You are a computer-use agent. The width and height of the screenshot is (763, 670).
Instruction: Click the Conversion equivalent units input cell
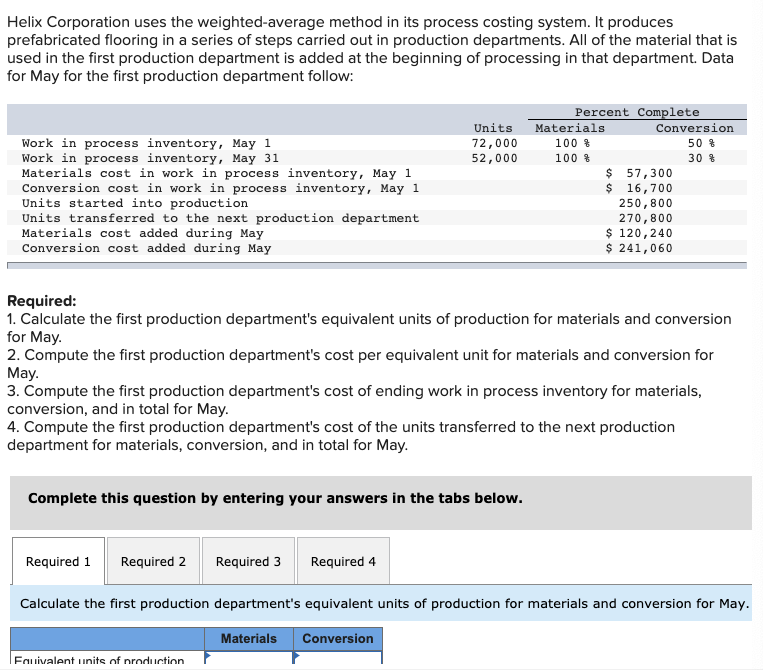coord(338,658)
